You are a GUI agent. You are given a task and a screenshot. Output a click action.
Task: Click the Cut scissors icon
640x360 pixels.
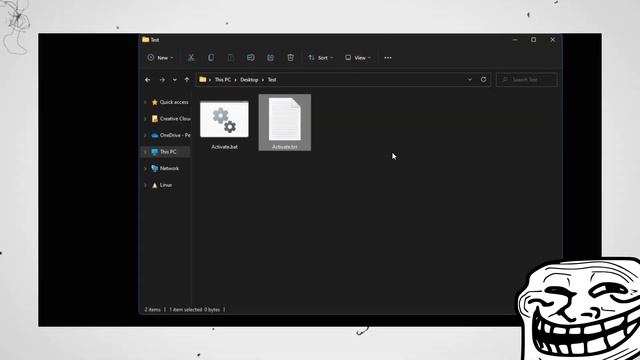[x=191, y=58]
